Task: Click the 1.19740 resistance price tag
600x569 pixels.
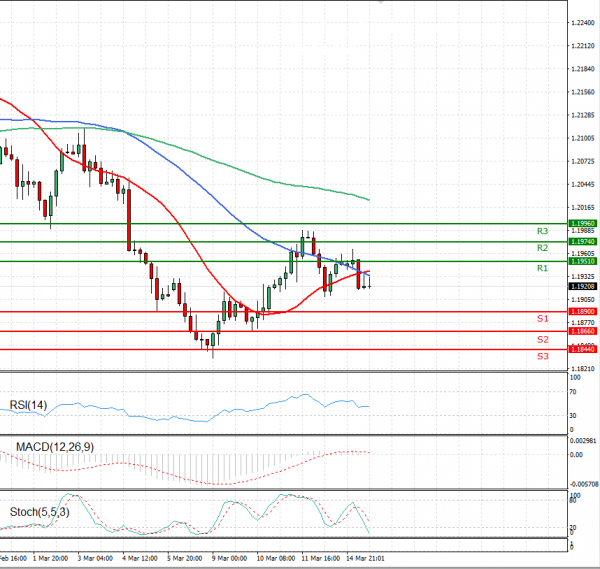Action: (x=583, y=241)
